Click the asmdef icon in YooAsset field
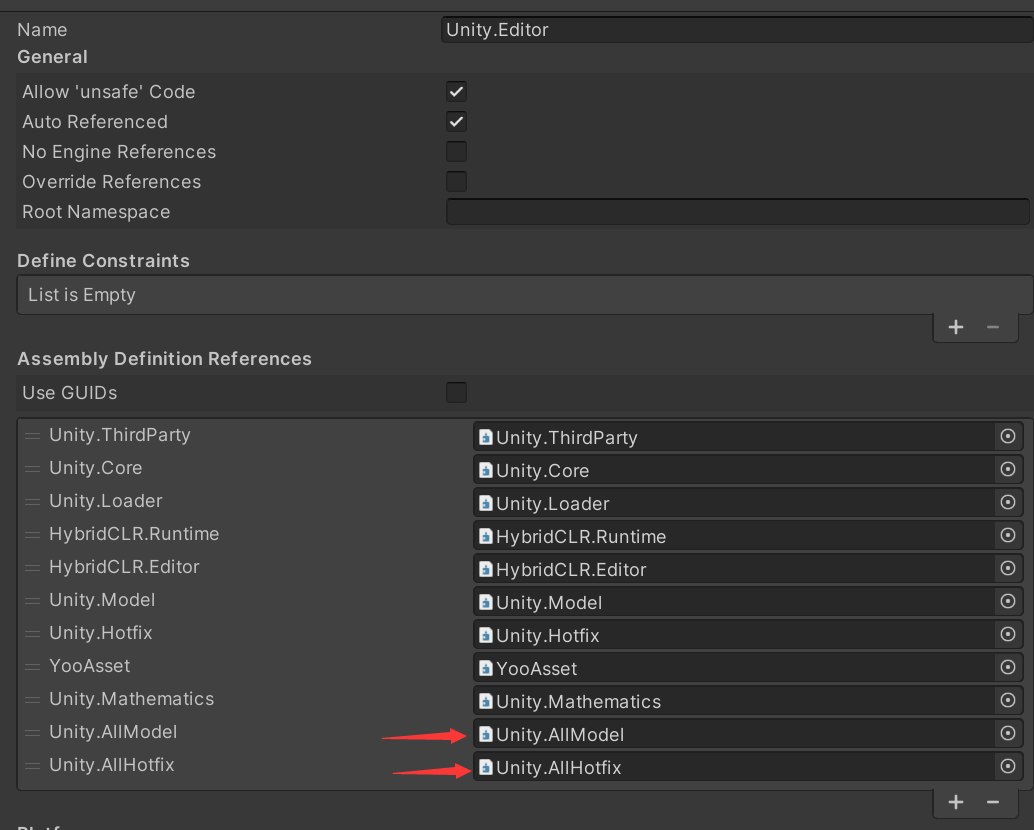1034x830 pixels. [x=486, y=668]
